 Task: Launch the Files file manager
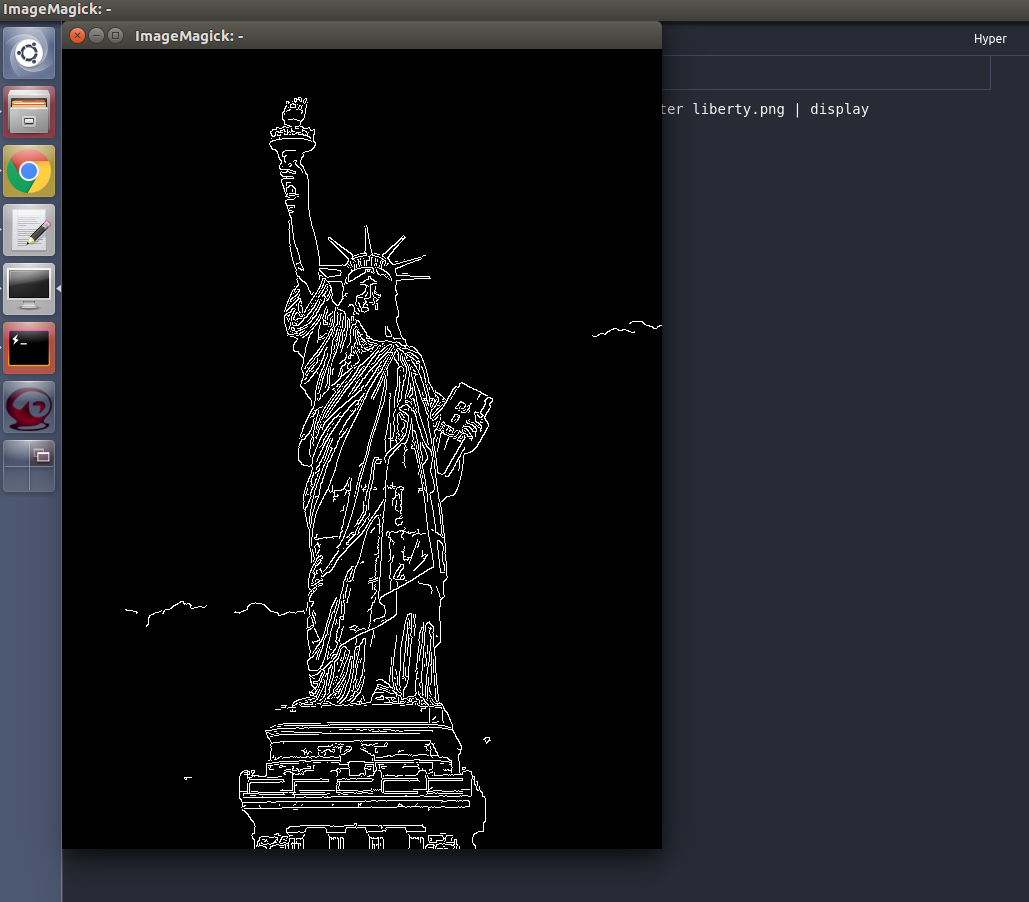point(29,111)
